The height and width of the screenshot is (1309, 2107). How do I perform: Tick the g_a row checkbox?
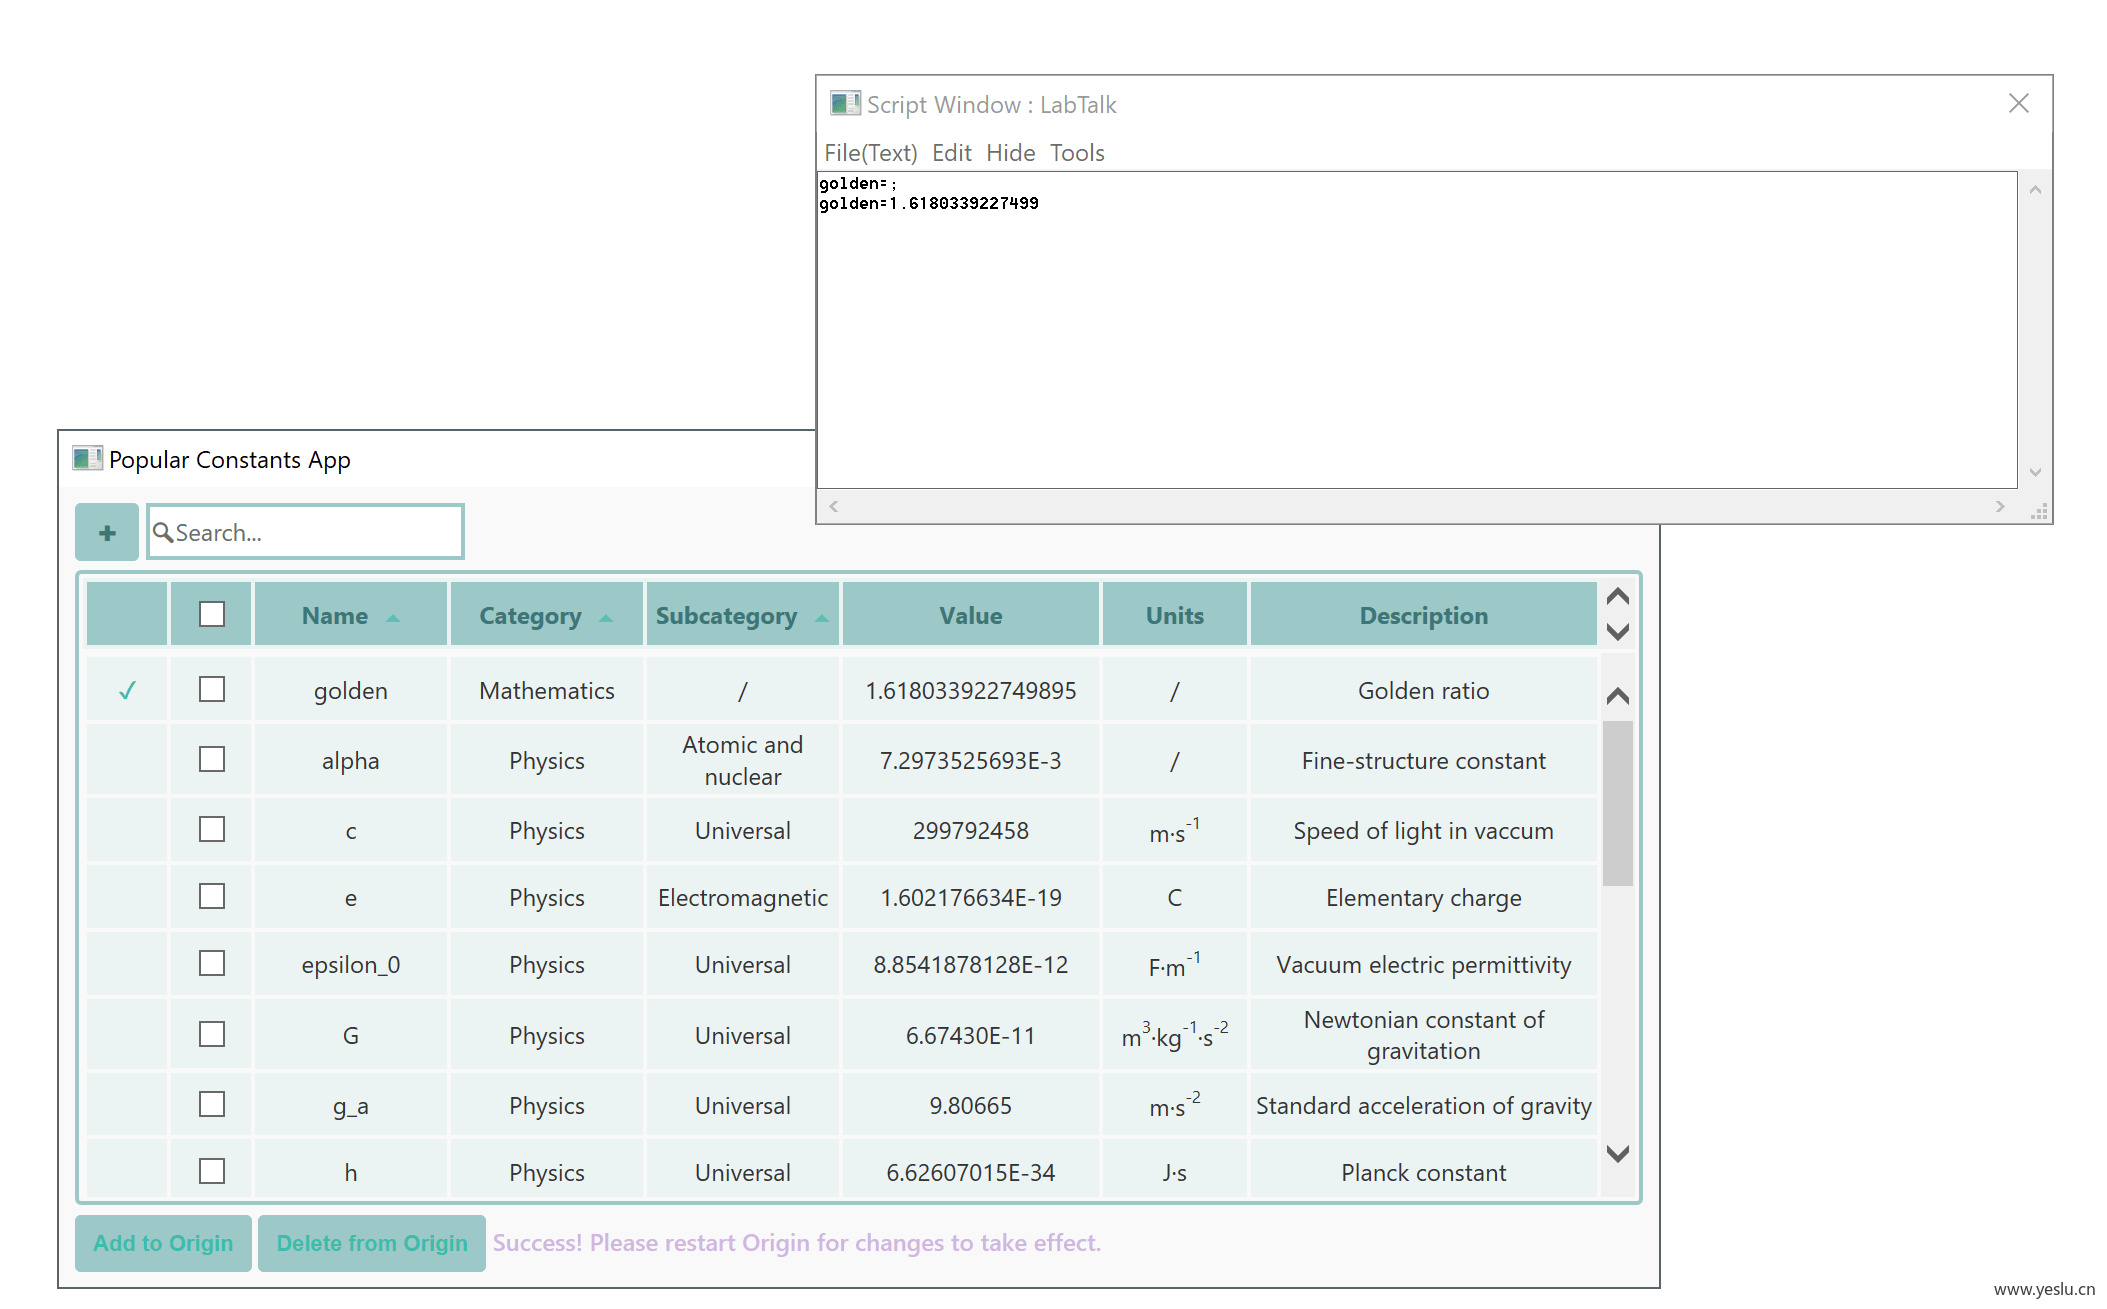click(x=212, y=1104)
